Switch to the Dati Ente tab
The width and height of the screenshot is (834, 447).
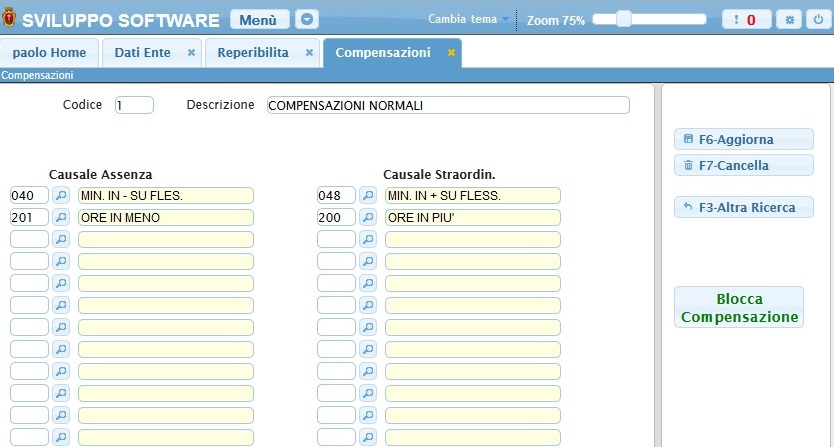[143, 53]
